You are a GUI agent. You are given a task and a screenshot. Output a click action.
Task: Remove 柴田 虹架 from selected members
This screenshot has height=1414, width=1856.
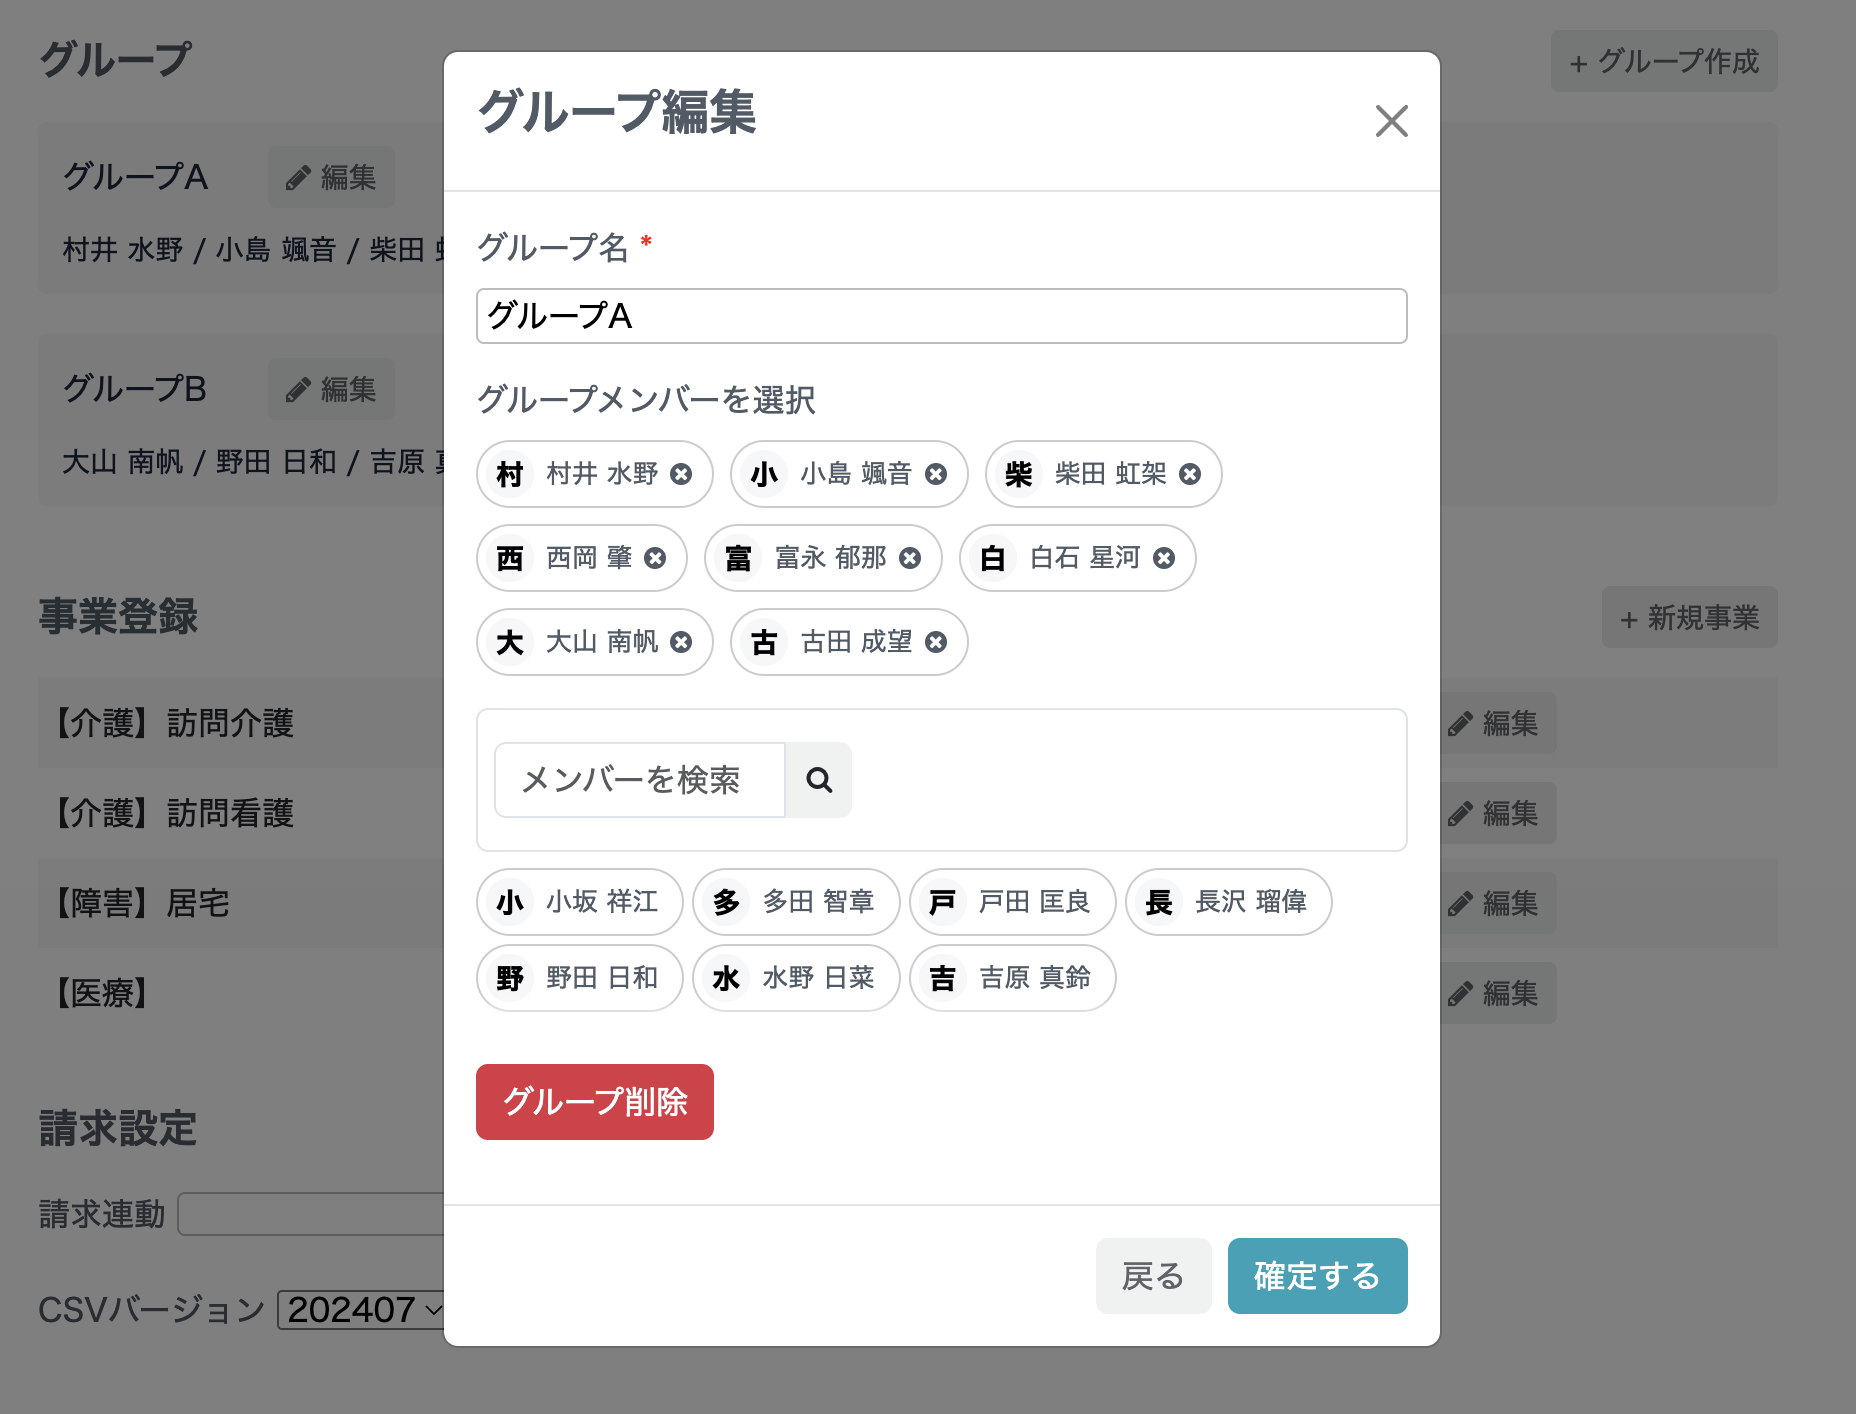[x=1189, y=474]
